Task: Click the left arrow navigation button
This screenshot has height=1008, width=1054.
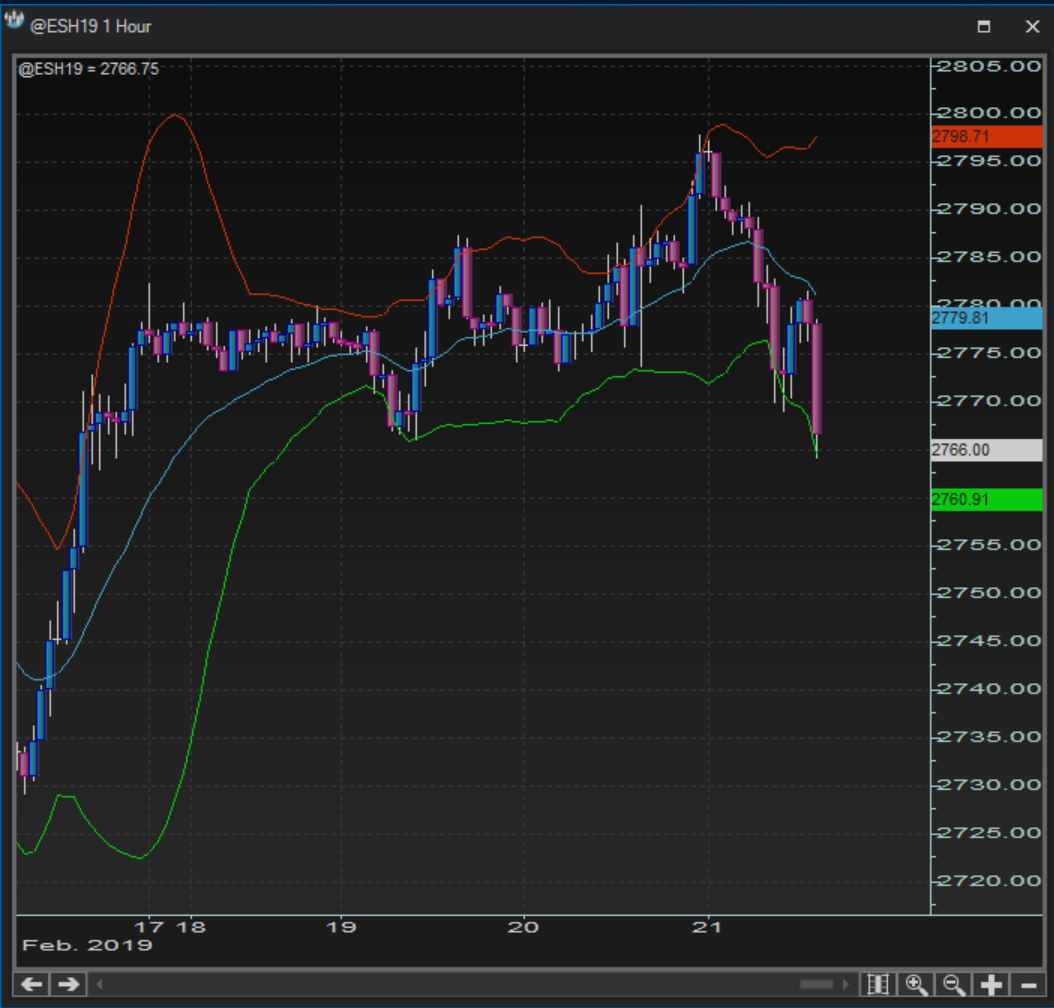Action: [x=32, y=984]
